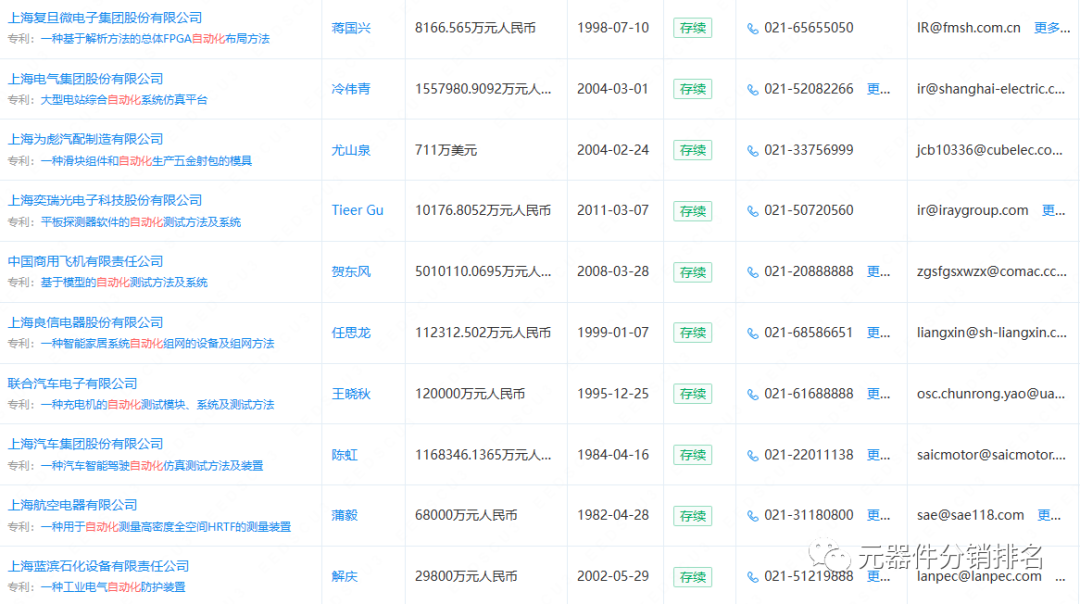The width and height of the screenshot is (1080, 604).
Task: Open patent about 汽车智能驾驶自动化仿真测试
Action: [x=152, y=466]
